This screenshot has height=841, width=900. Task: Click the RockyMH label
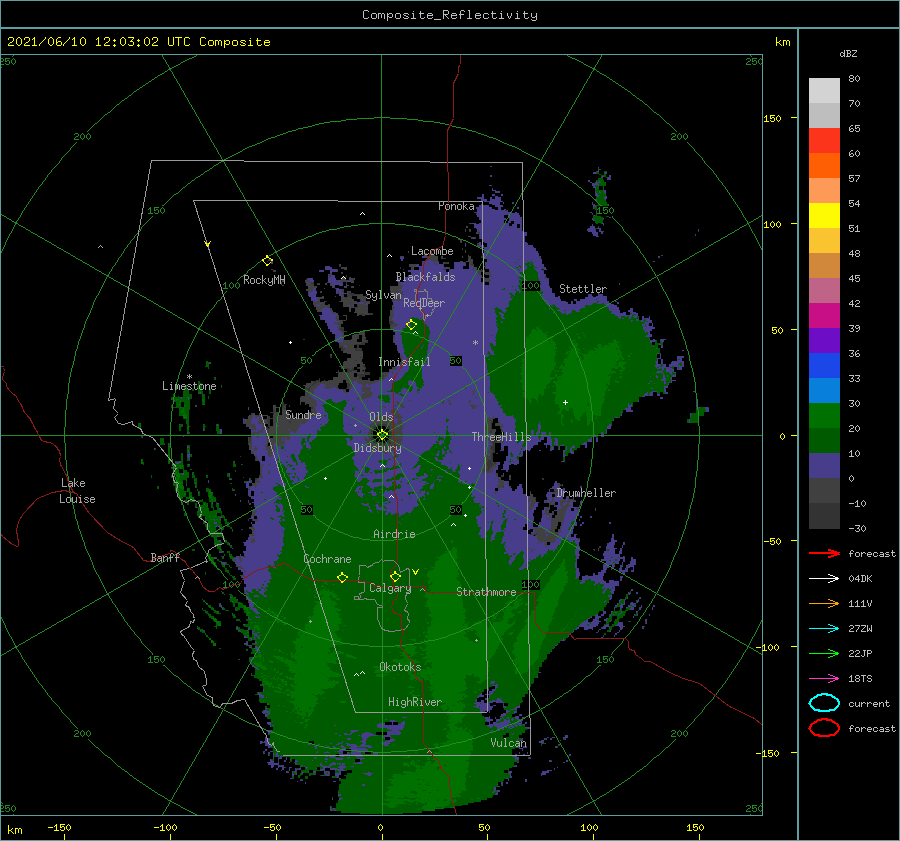click(264, 280)
